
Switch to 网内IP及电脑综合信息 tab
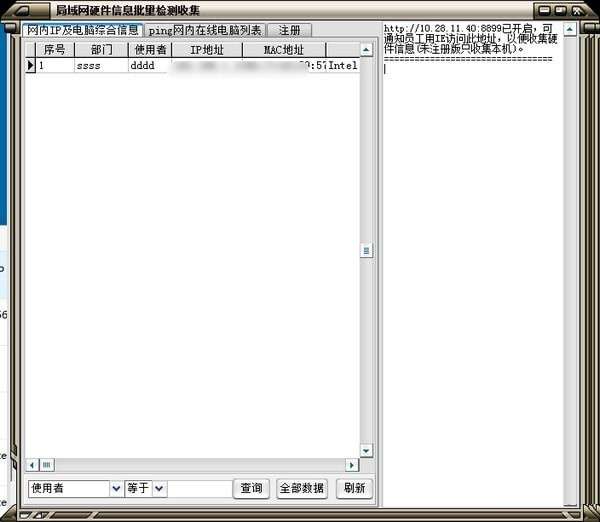click(82, 30)
